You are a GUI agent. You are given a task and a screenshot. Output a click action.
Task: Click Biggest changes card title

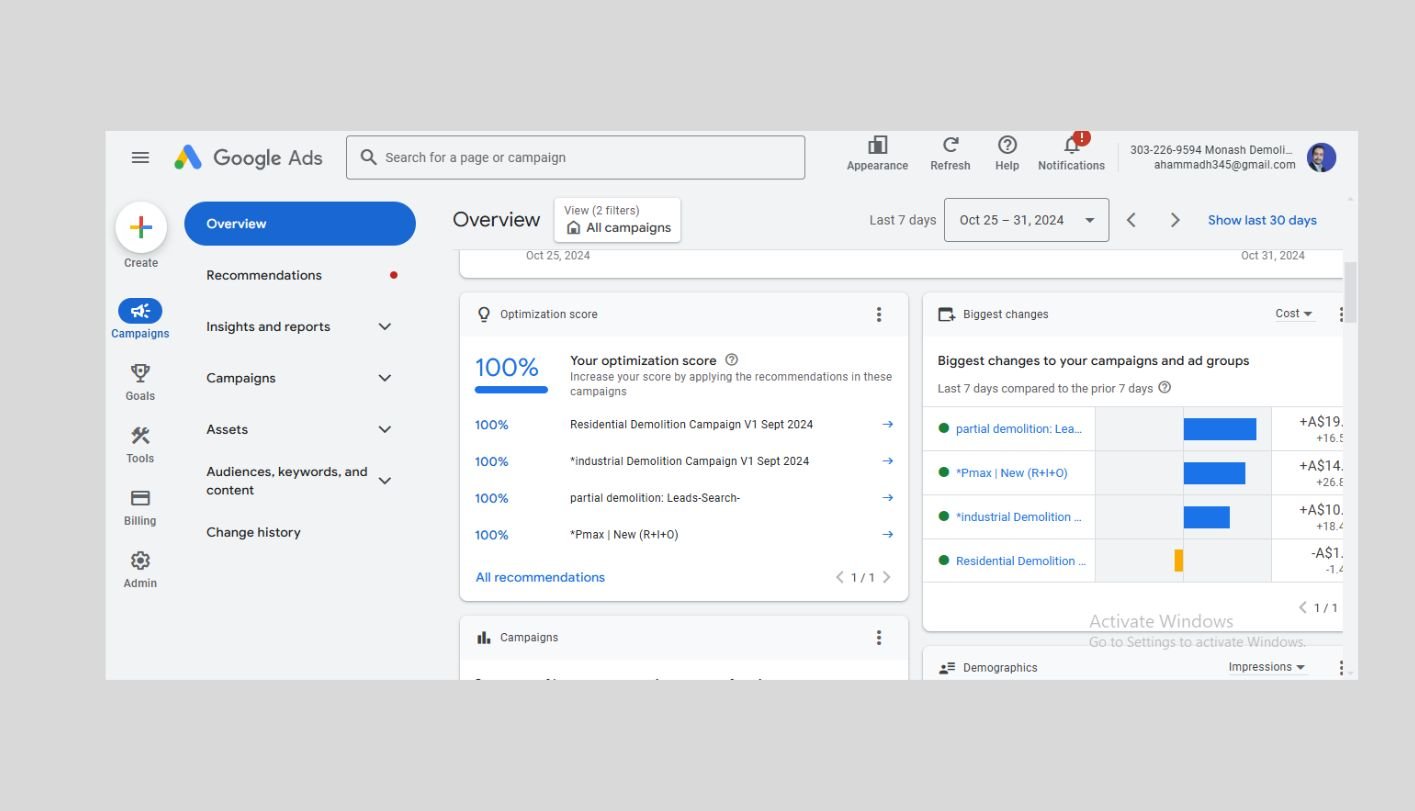coord(1005,314)
